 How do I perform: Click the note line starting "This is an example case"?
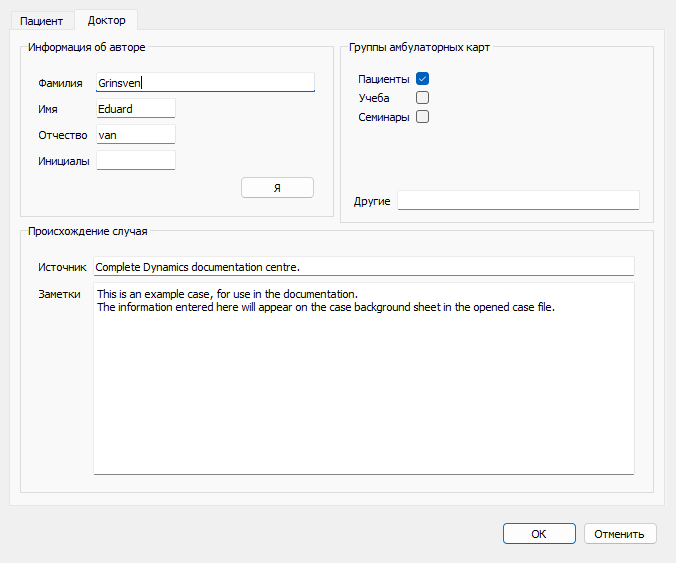(227, 294)
